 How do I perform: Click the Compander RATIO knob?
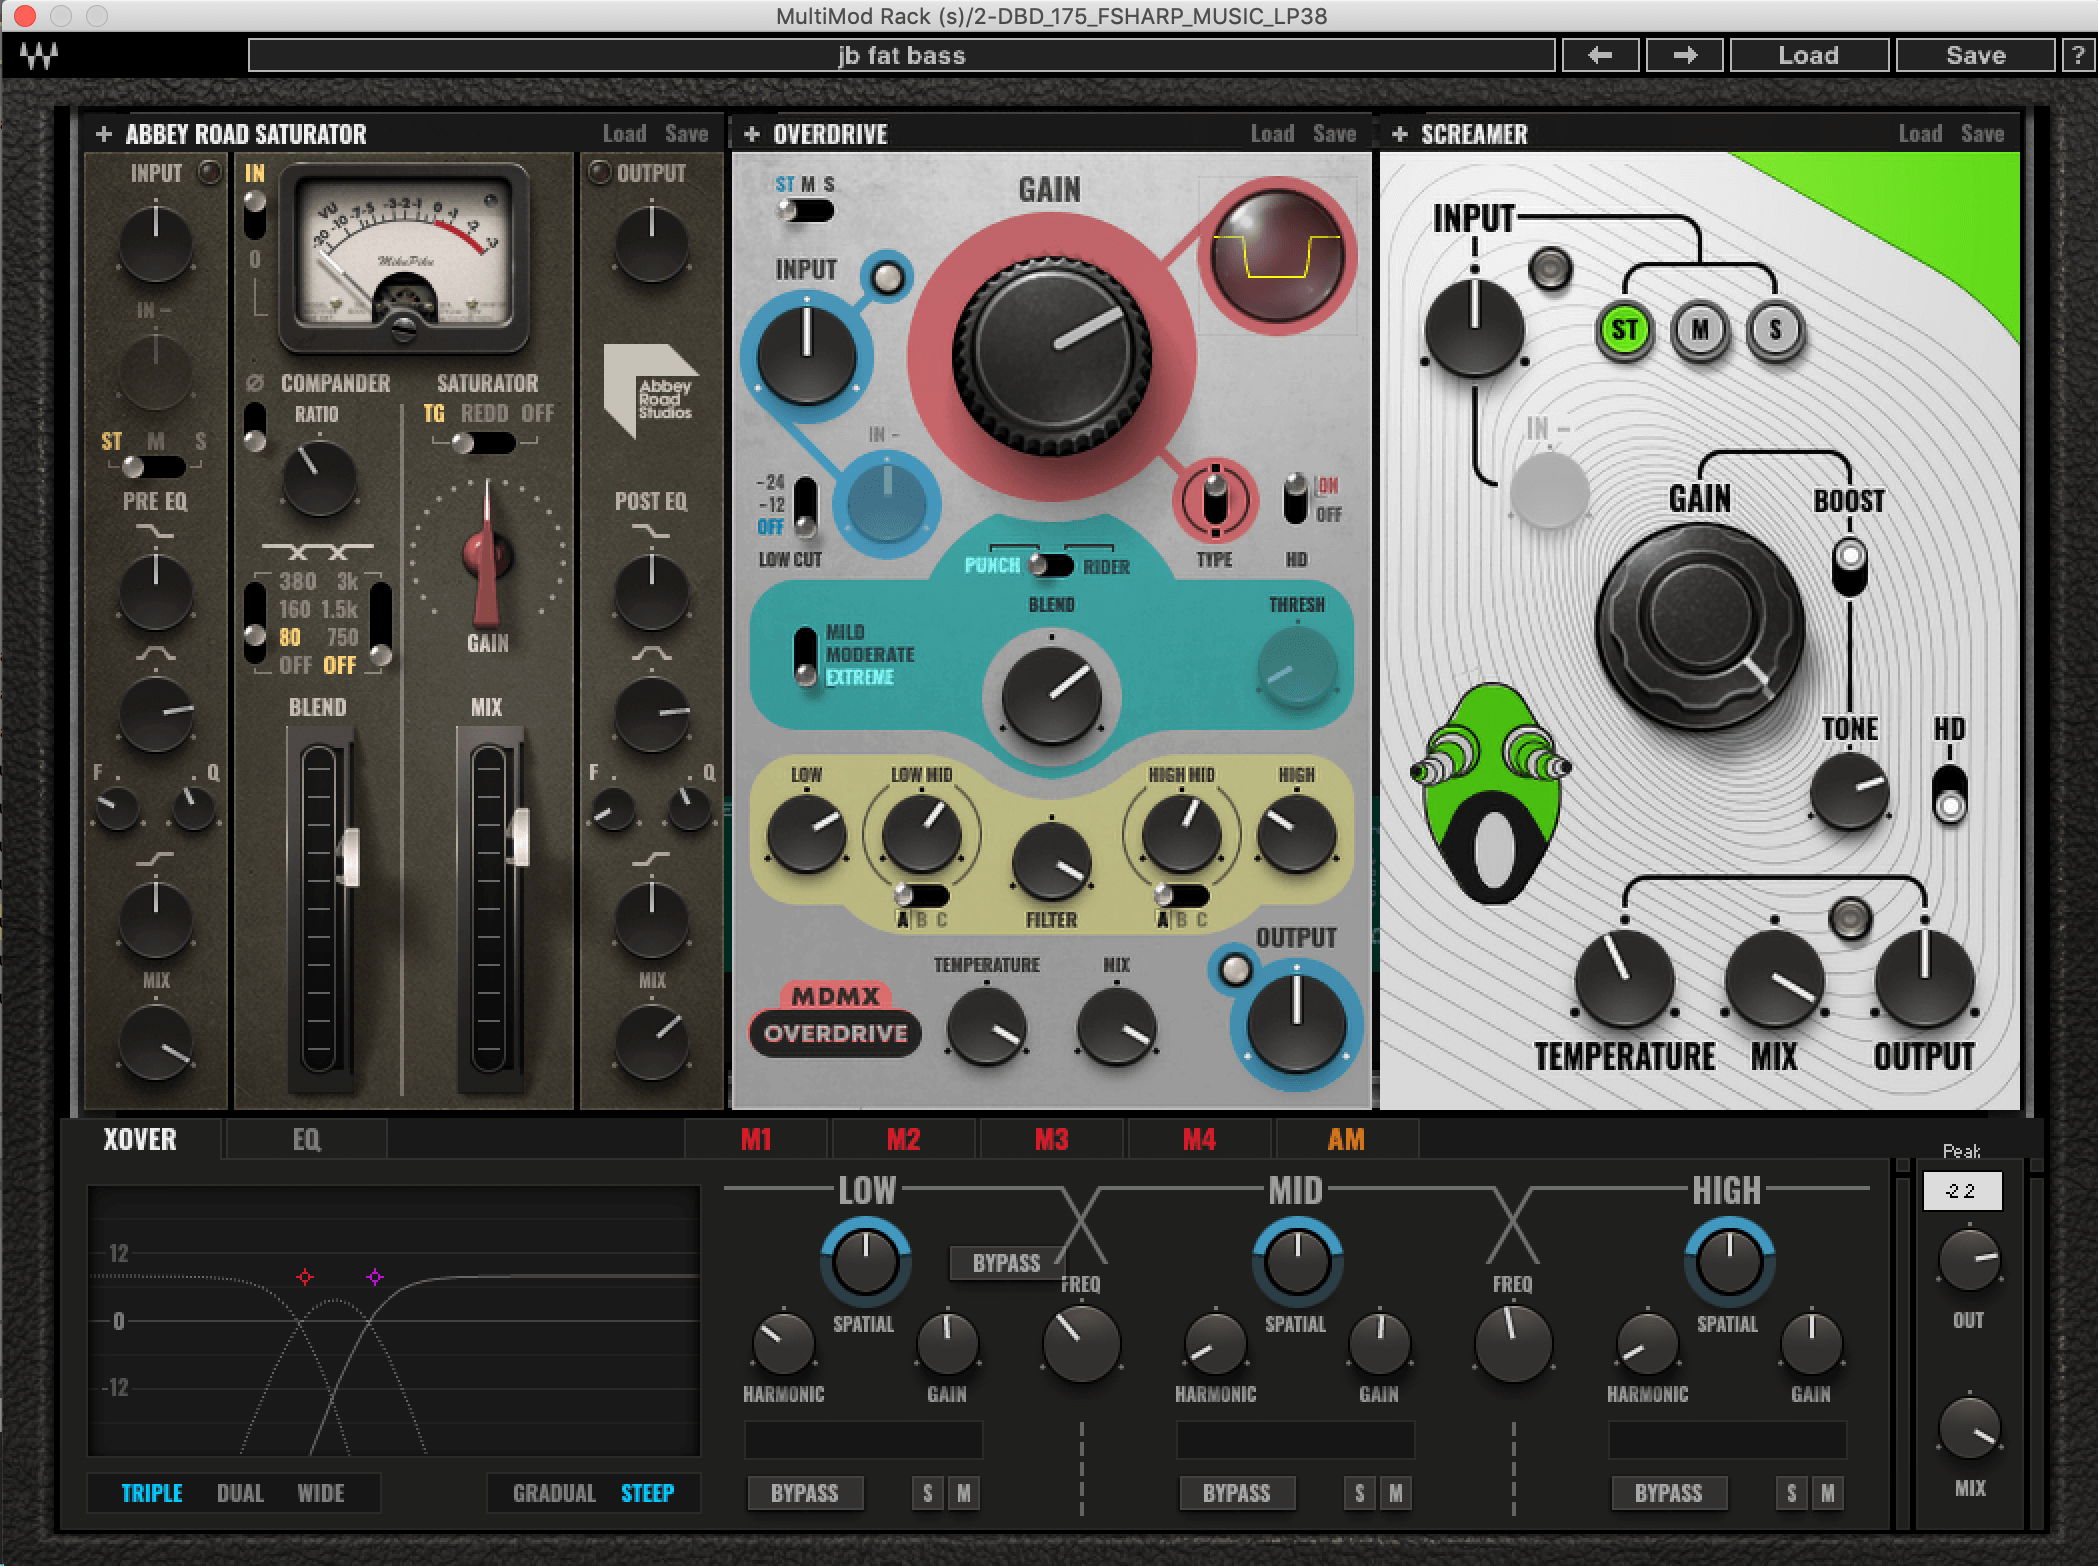(318, 478)
